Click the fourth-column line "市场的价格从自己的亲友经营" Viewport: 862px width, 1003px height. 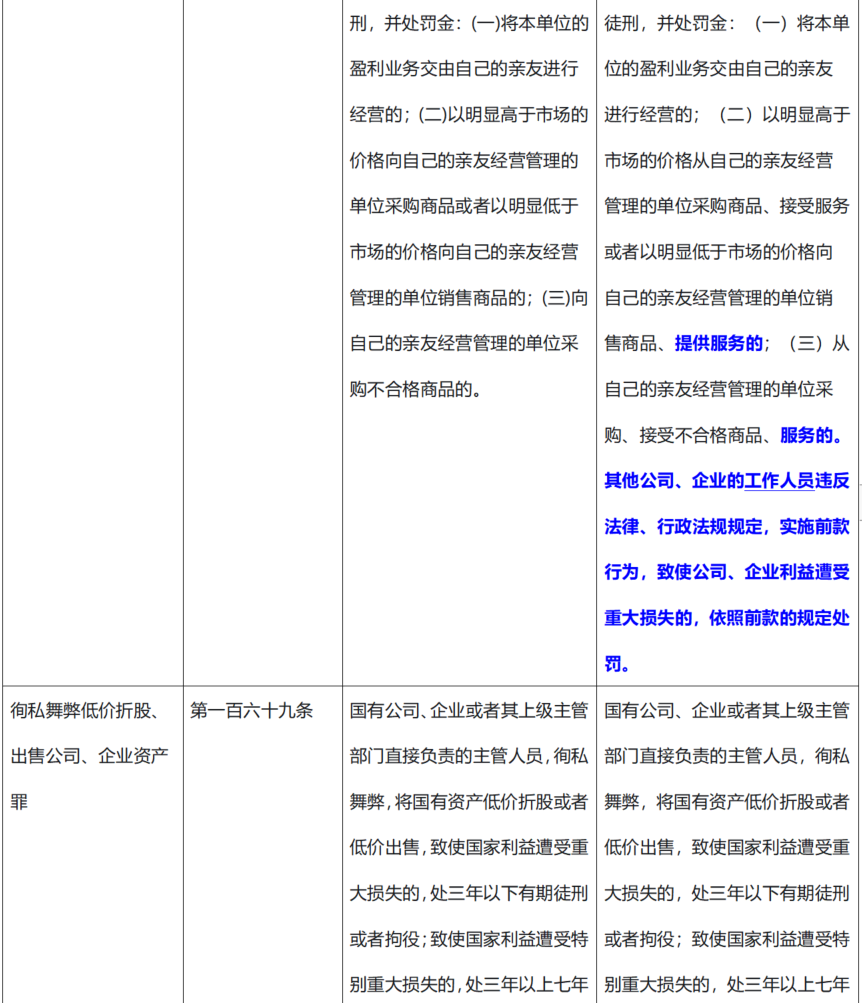(718, 161)
